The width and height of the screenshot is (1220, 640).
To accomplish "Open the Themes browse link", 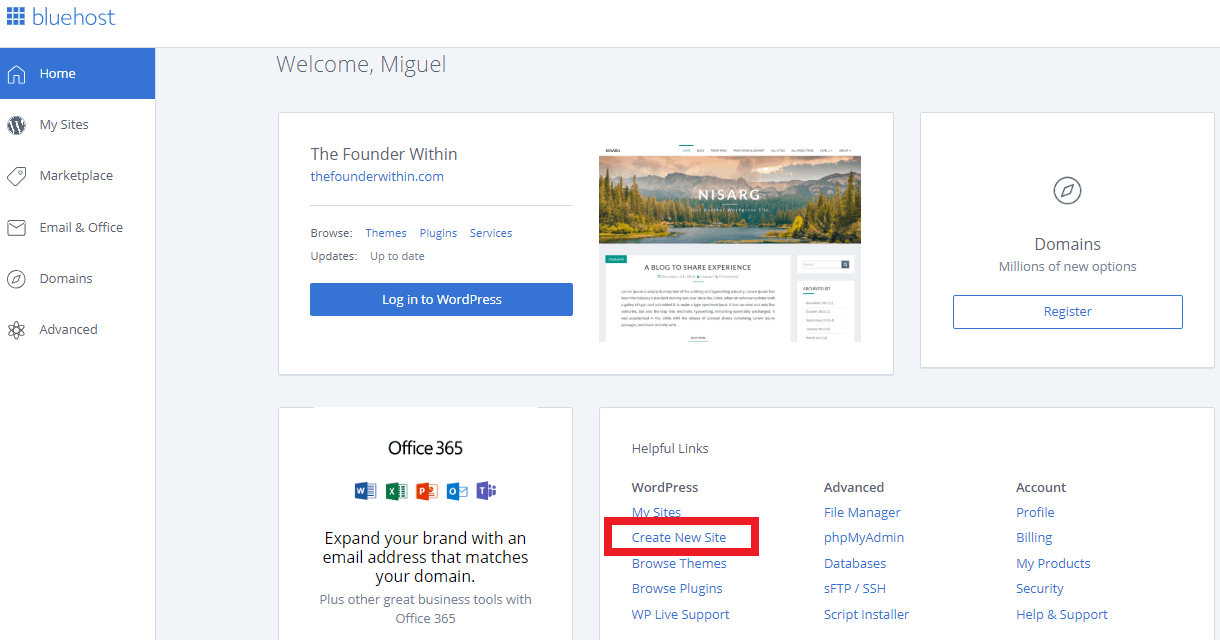I will coord(385,232).
